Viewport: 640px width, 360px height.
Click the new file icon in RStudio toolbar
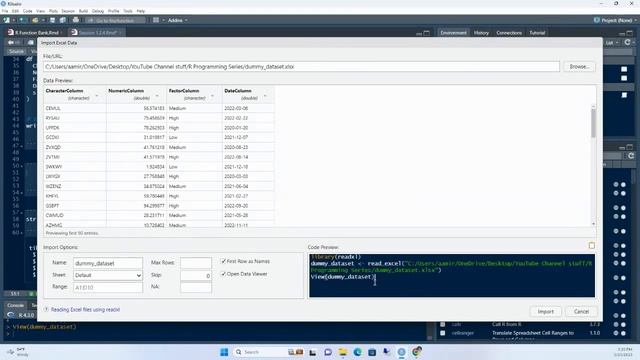[7, 20]
